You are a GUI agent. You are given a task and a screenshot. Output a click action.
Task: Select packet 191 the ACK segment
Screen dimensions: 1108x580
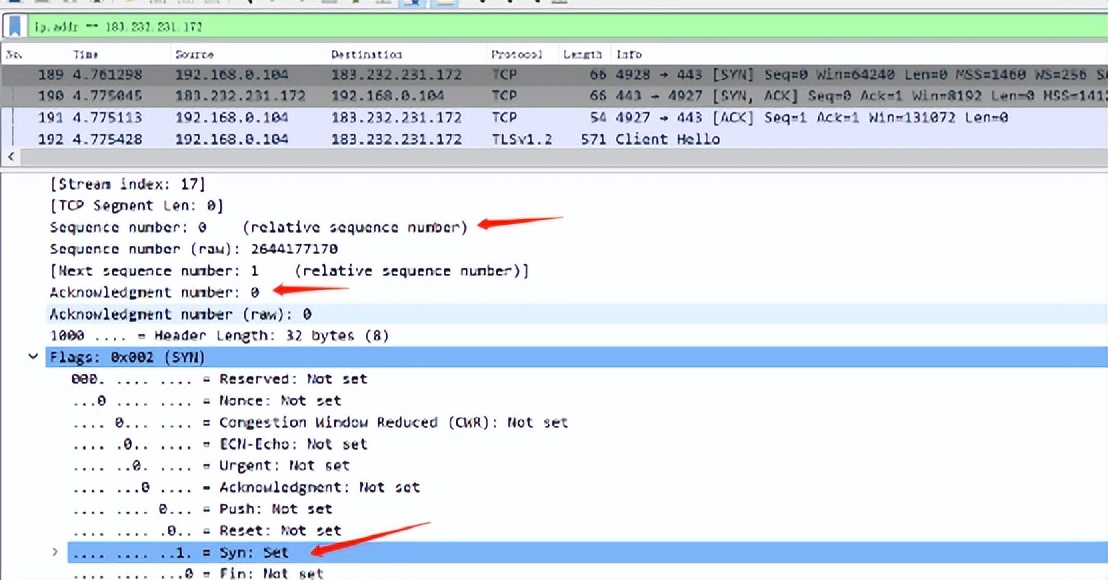click(x=554, y=117)
